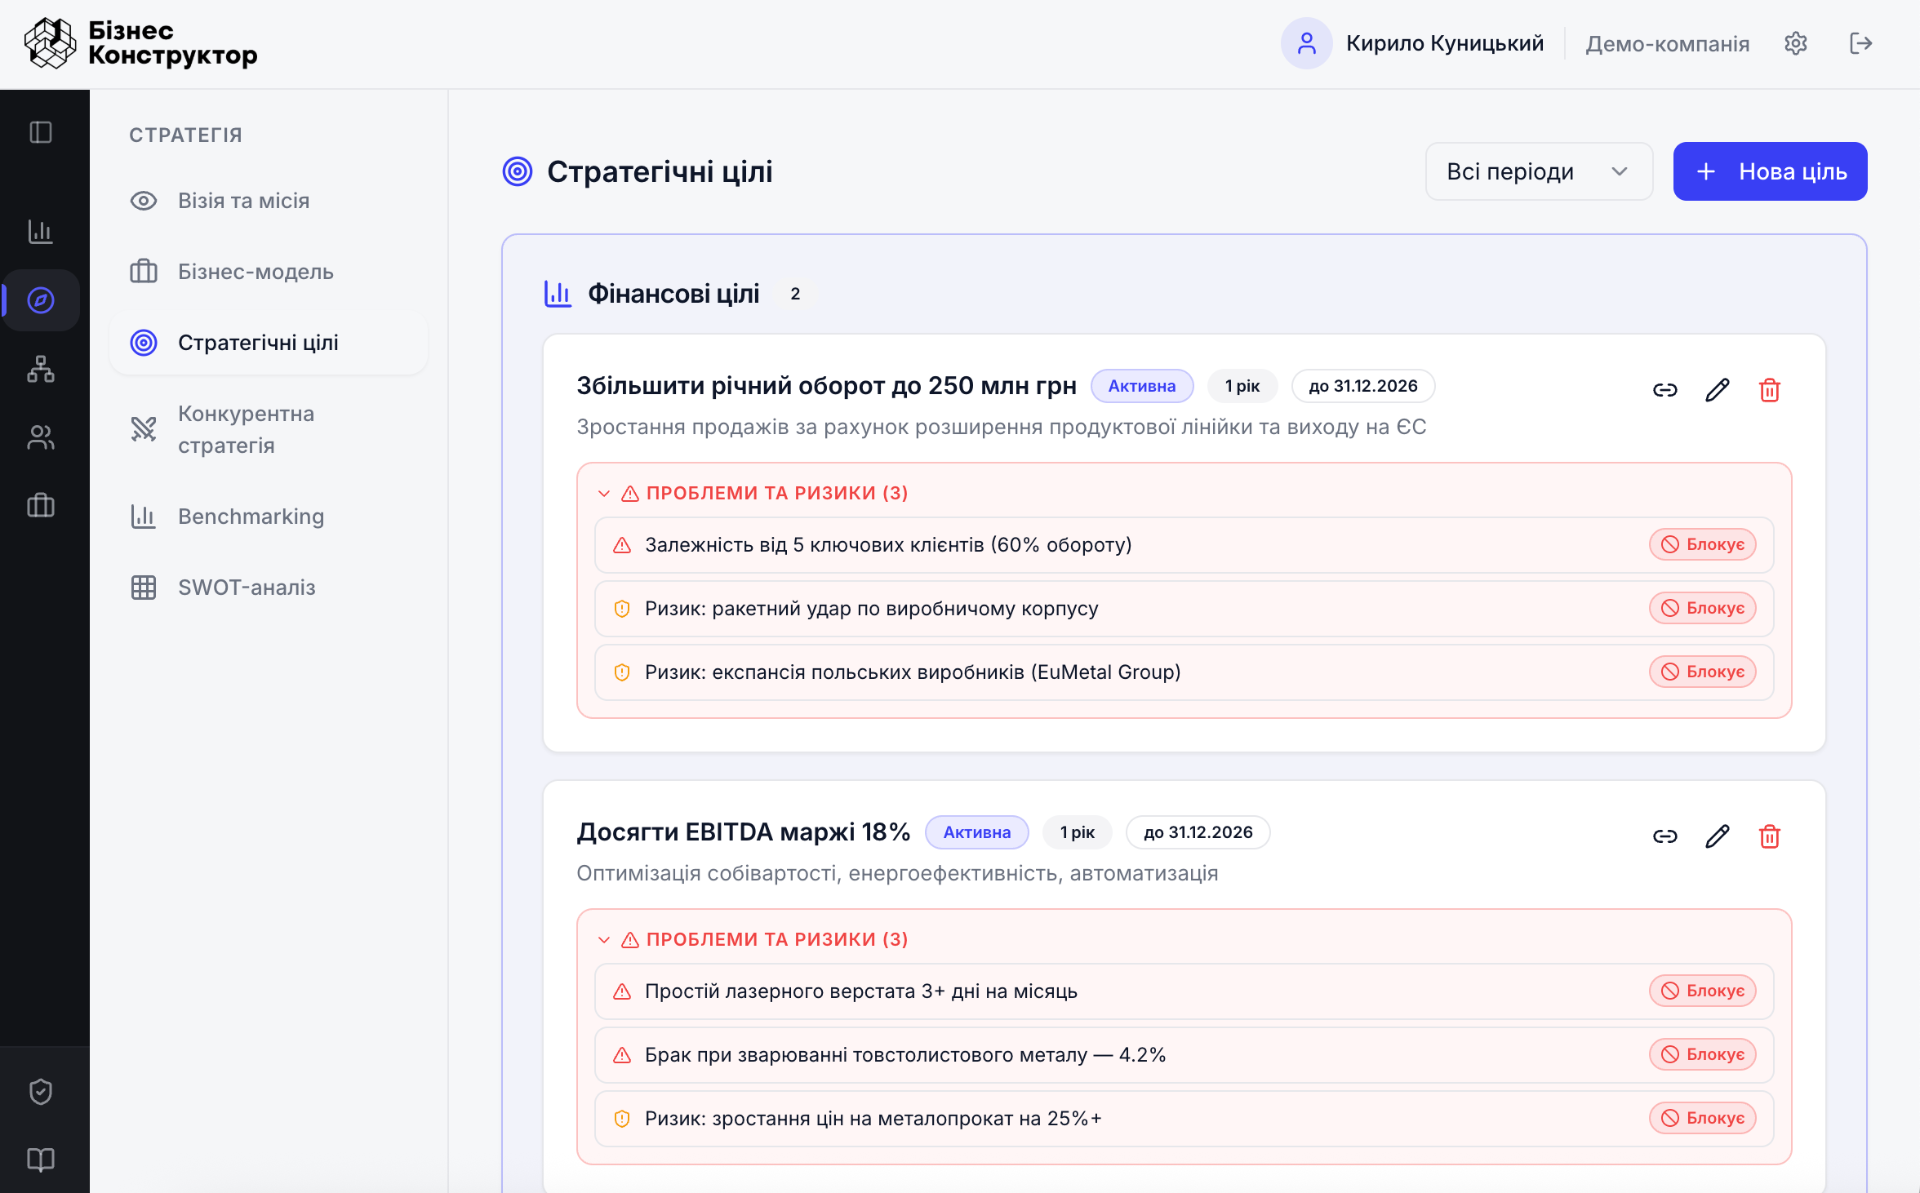The image size is (1920, 1193).
Task: Open the org structure hierarchy icon
Action: pos(41,369)
